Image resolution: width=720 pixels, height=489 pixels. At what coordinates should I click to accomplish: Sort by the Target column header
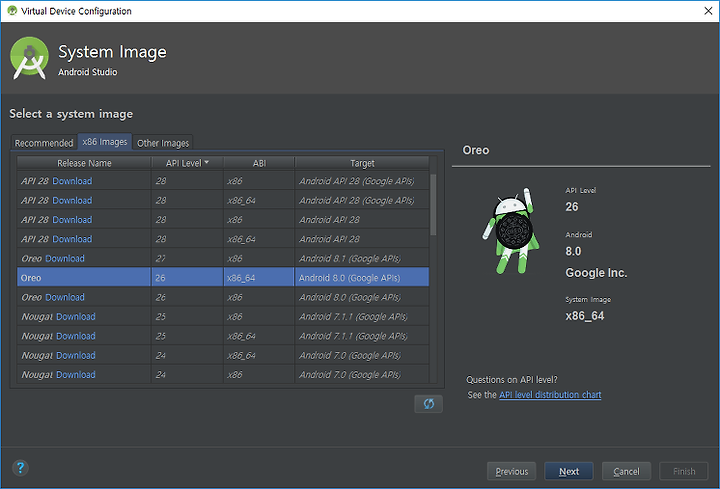click(362, 163)
